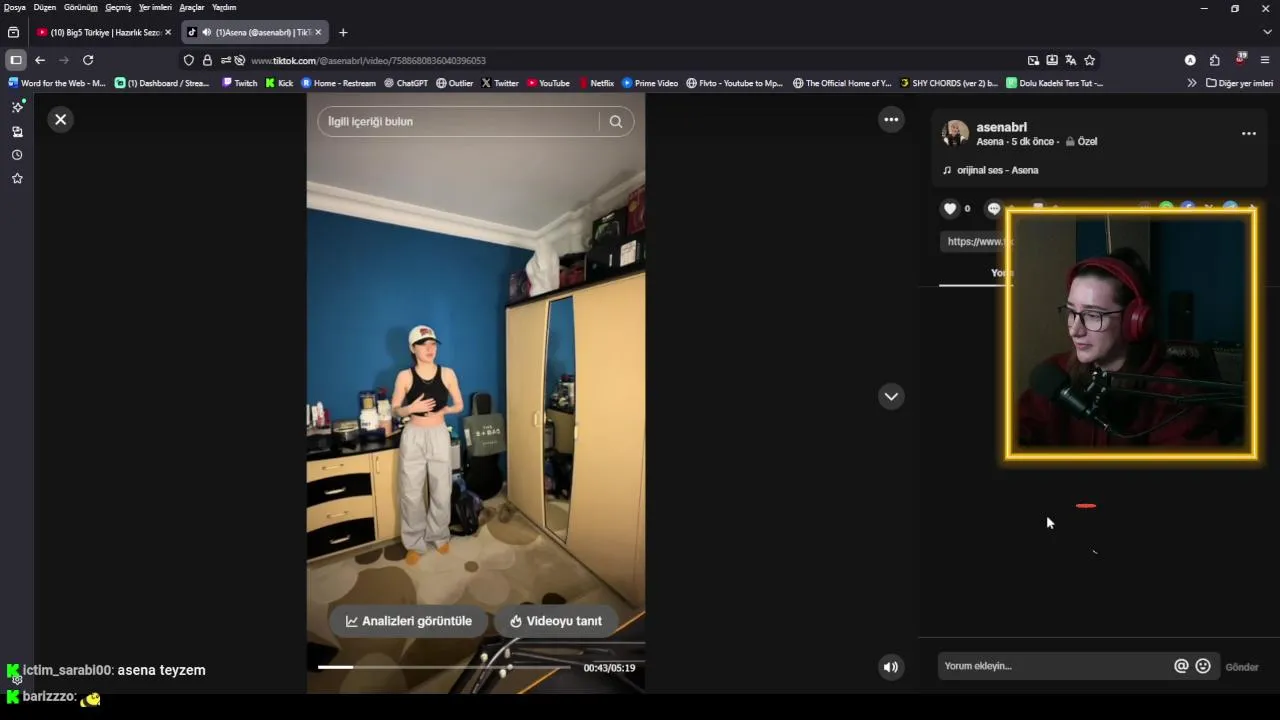Open the Dosya menu
The image size is (1280, 720).
click(x=14, y=7)
